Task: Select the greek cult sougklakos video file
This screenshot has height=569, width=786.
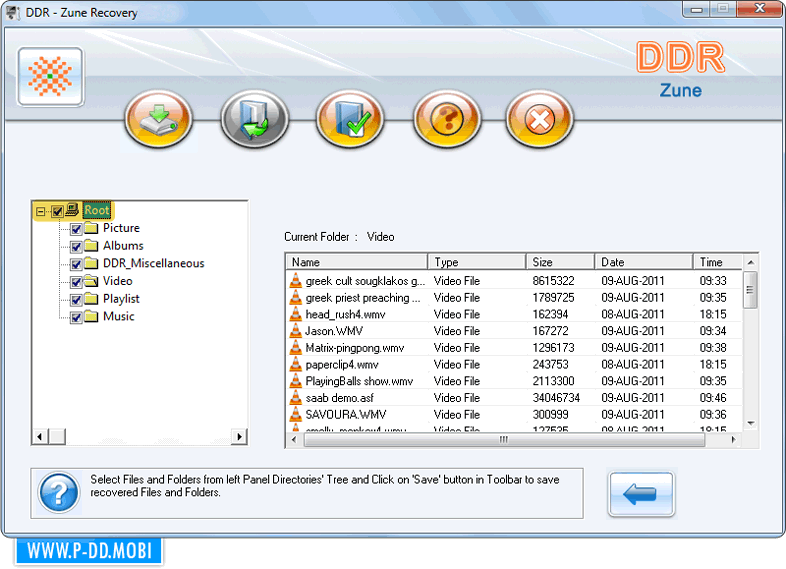Action: [x=514, y=281]
